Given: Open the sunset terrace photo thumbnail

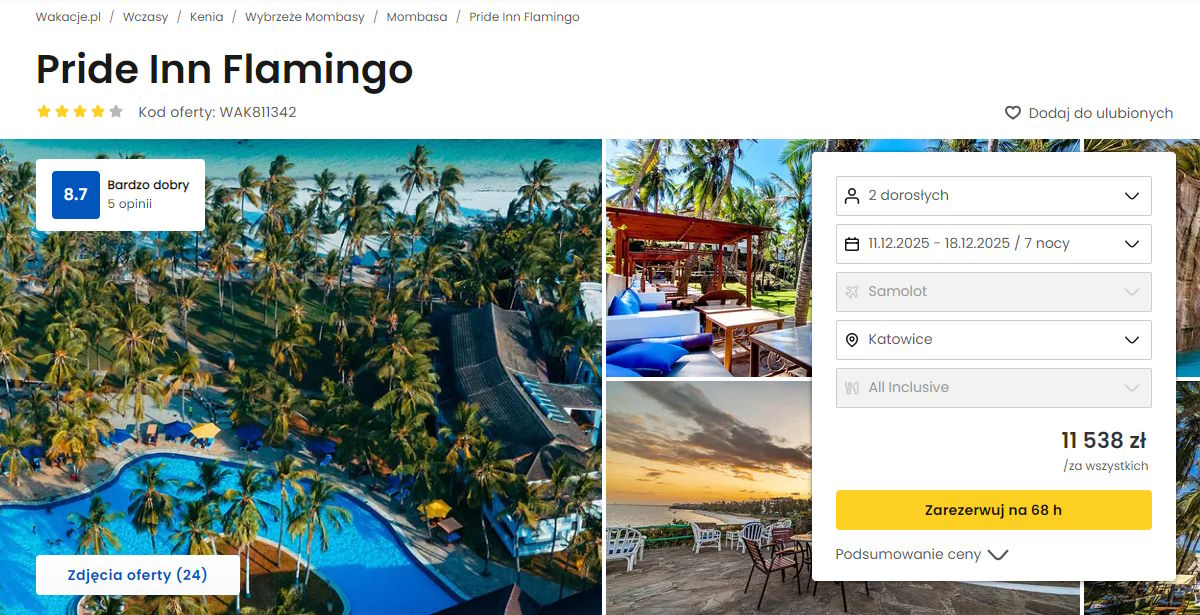Looking at the screenshot, I should coord(708,497).
